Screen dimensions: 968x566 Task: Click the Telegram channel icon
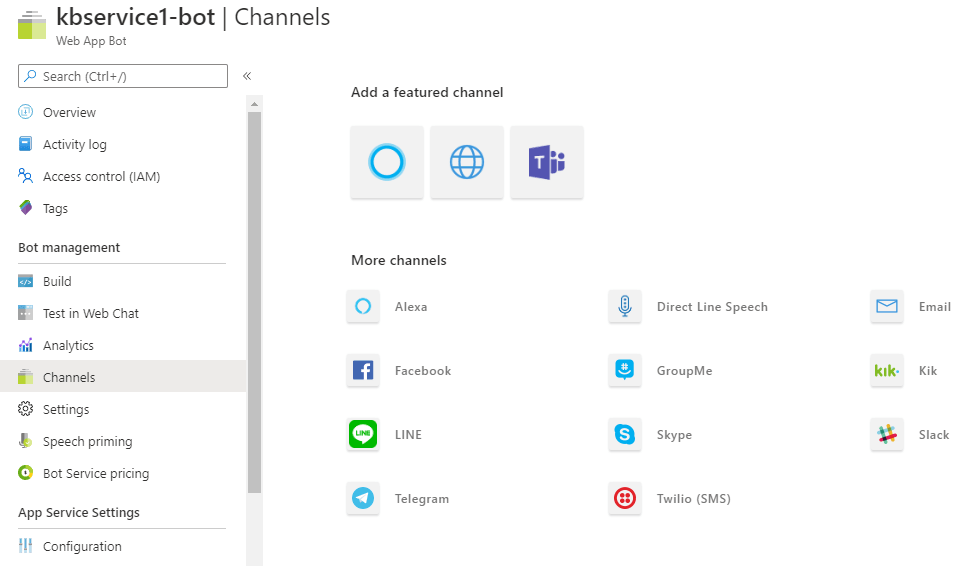pos(363,498)
